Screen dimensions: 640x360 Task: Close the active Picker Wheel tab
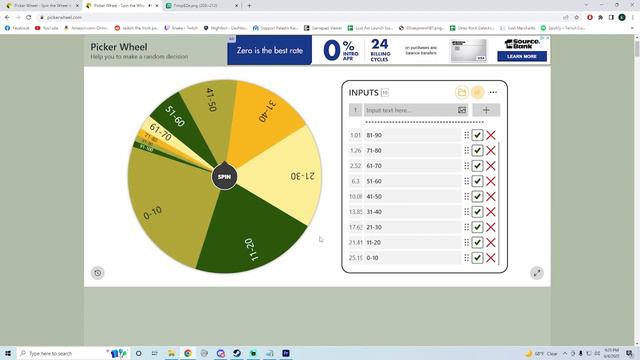[157, 6]
